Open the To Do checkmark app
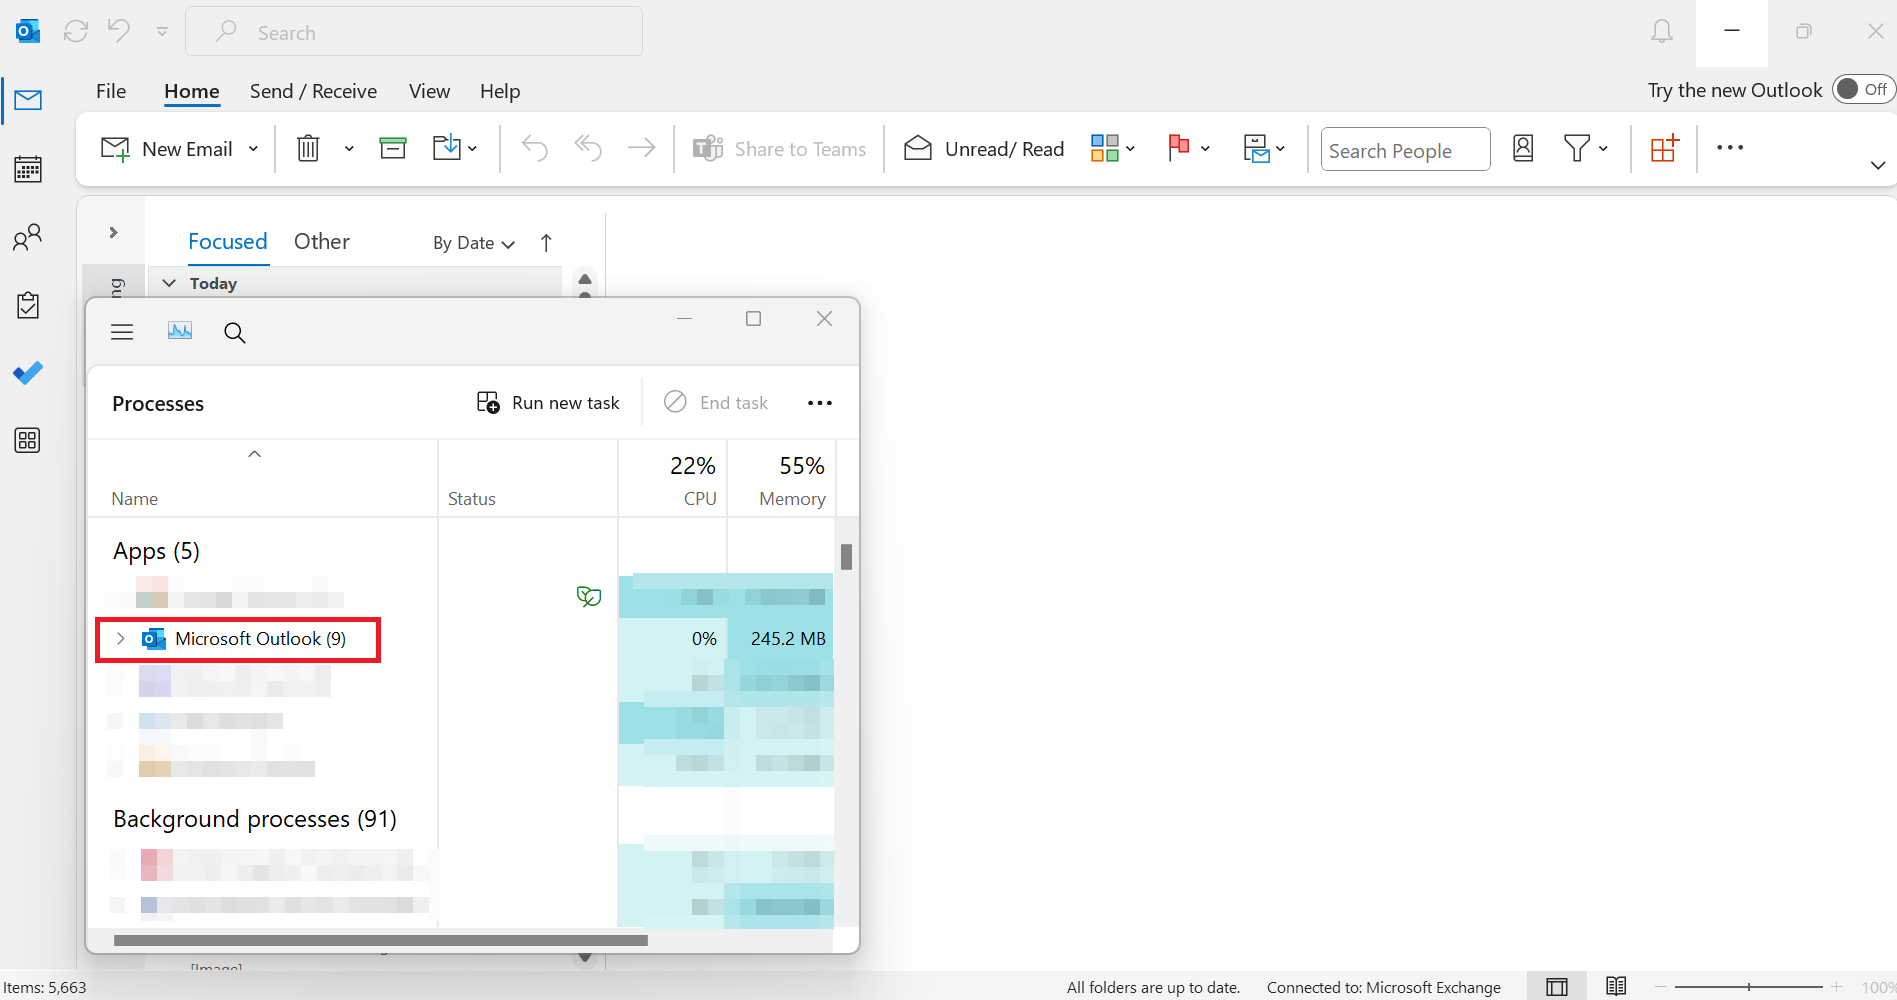Image resolution: width=1897 pixels, height=1000 pixels. click(x=28, y=373)
